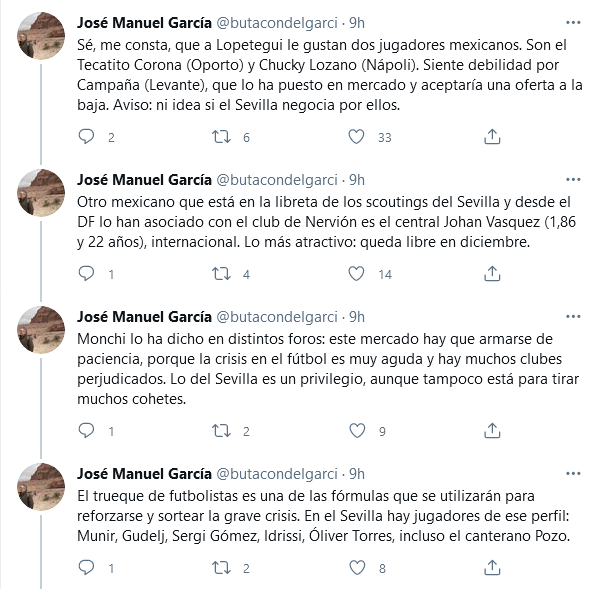
Task: Like the trueque tweet with 8 likes
Action: pyautogui.click(x=357, y=568)
